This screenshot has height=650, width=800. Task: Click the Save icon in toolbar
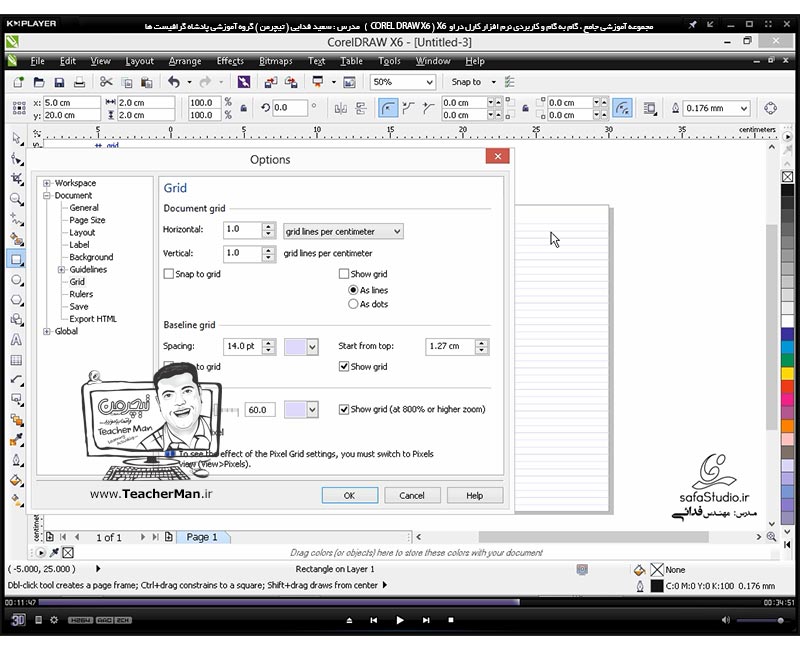[x=59, y=82]
